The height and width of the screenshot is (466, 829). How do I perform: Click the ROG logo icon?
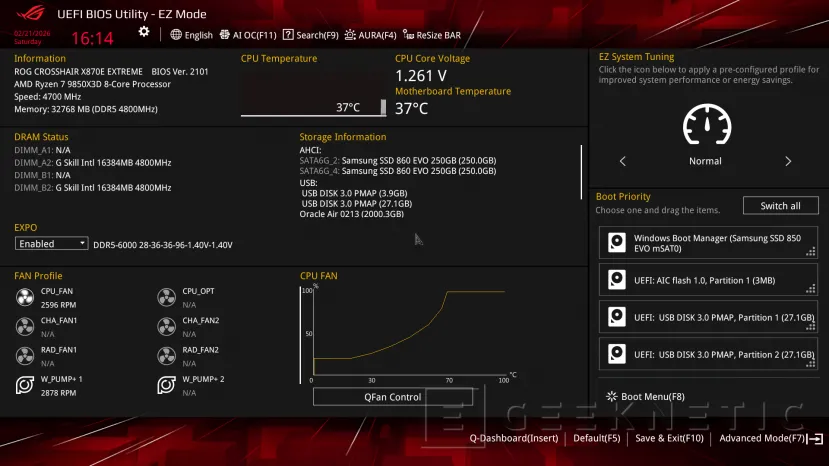pos(30,13)
